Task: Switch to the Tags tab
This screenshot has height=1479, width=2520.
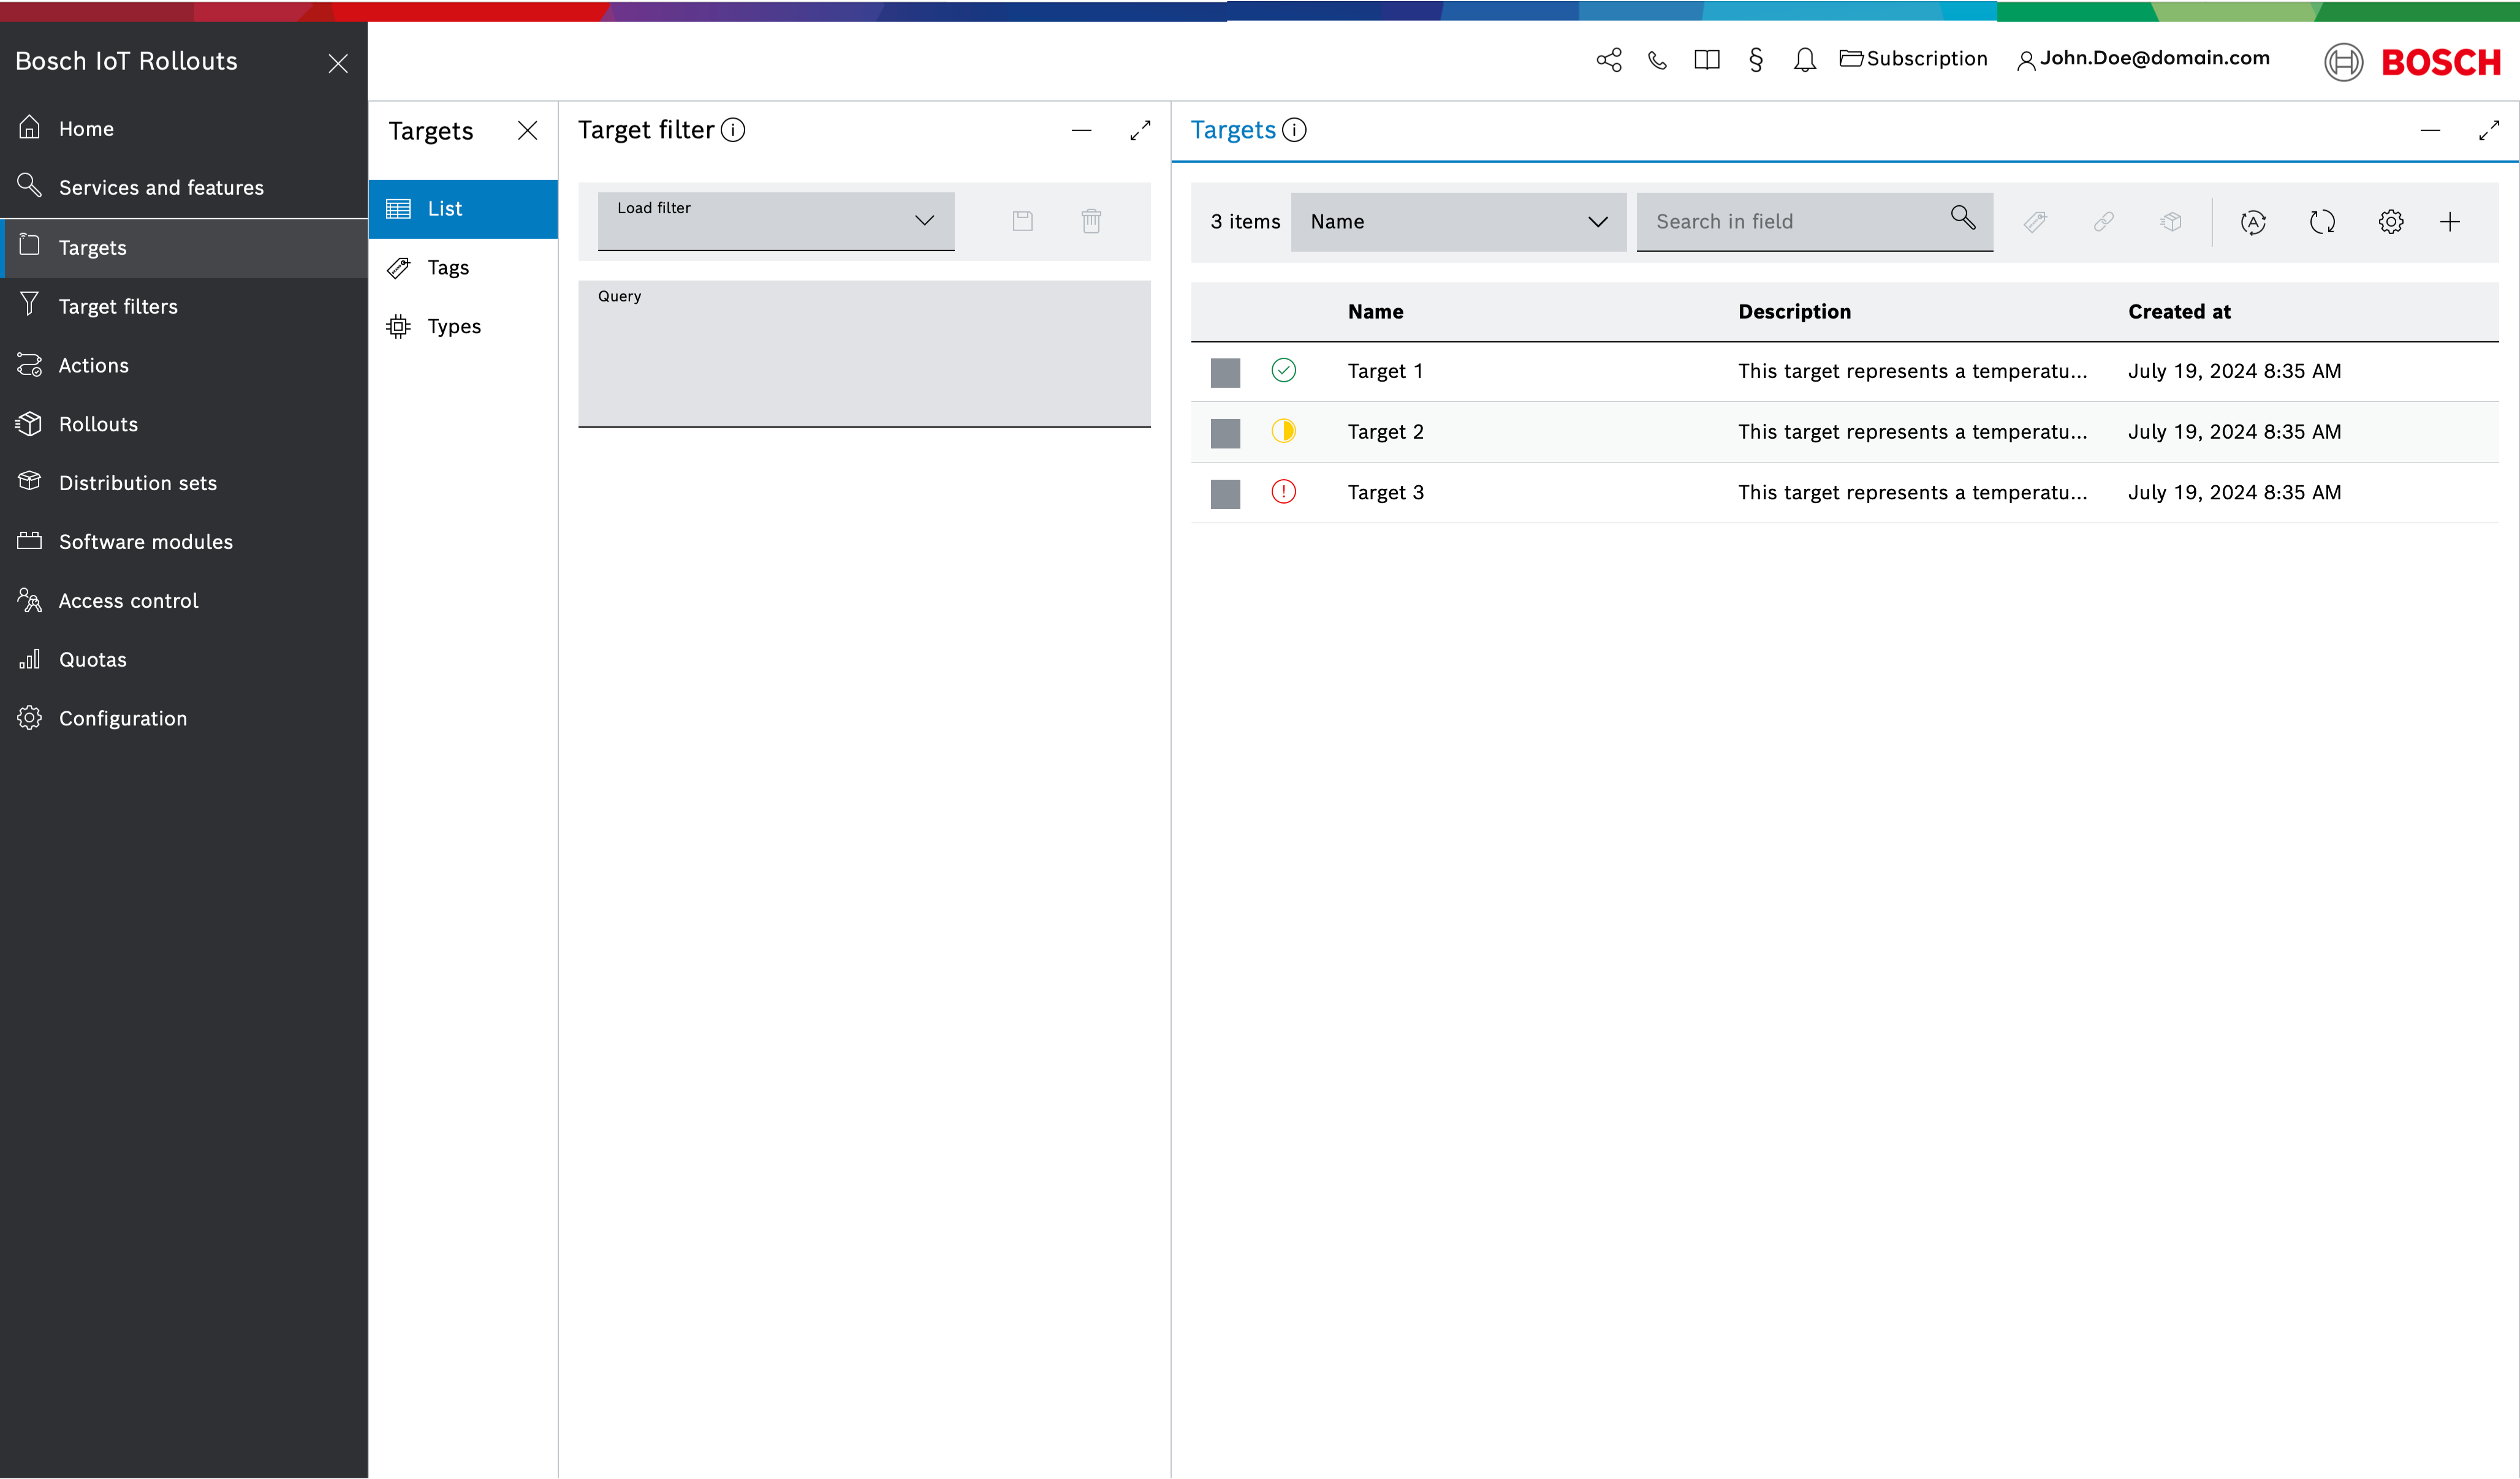Action: coord(448,268)
